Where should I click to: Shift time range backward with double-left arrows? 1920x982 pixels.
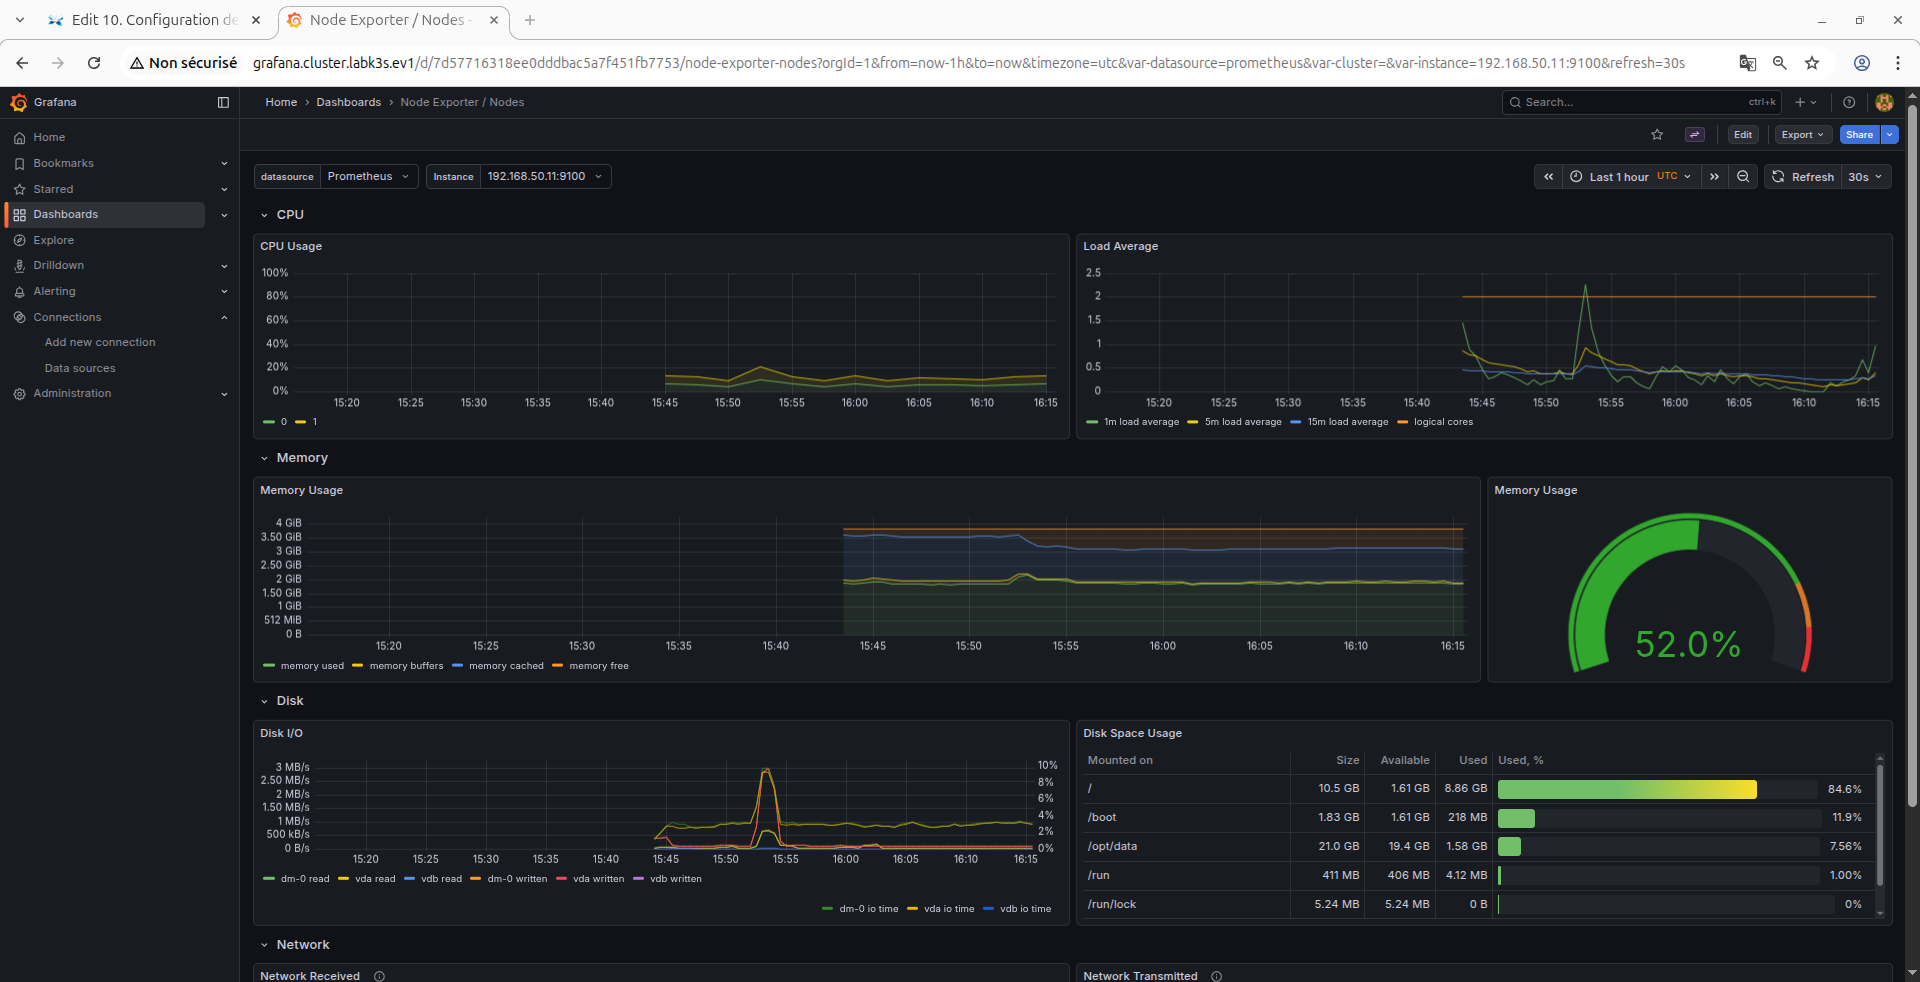coord(1548,177)
